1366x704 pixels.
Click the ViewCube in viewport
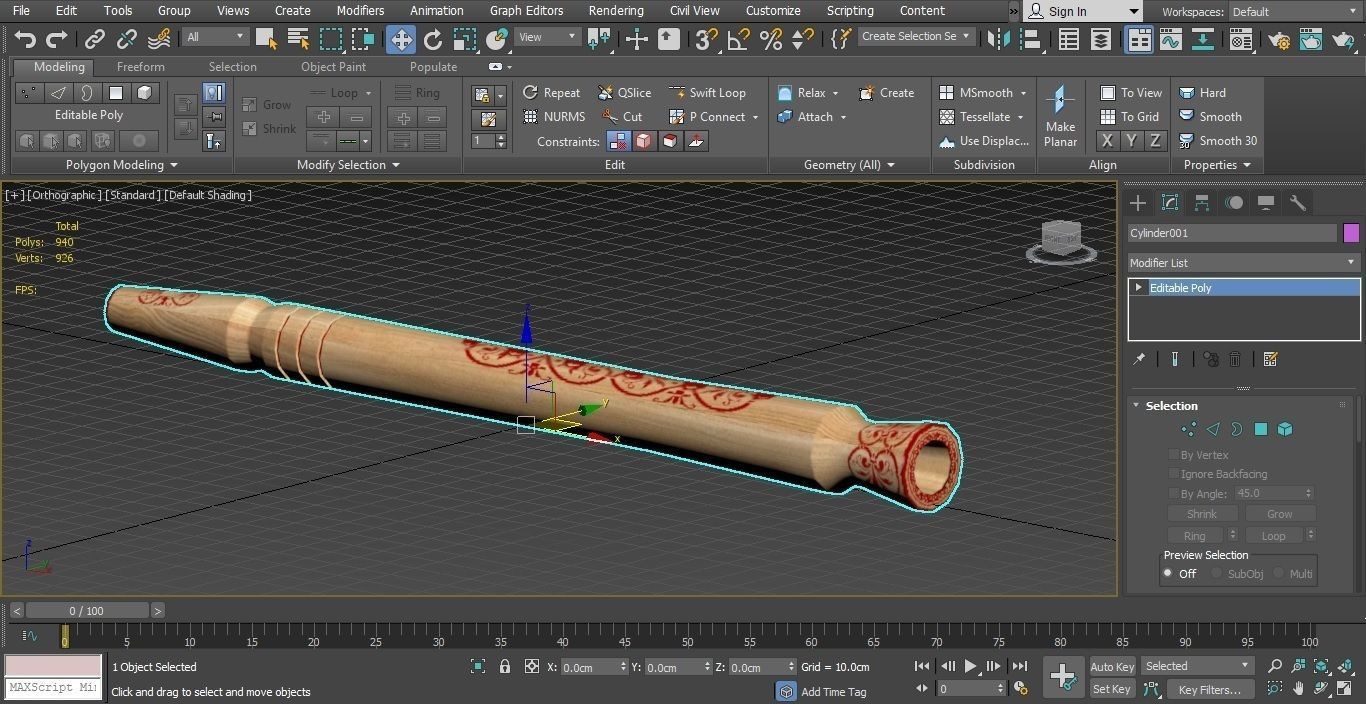[x=1061, y=241]
